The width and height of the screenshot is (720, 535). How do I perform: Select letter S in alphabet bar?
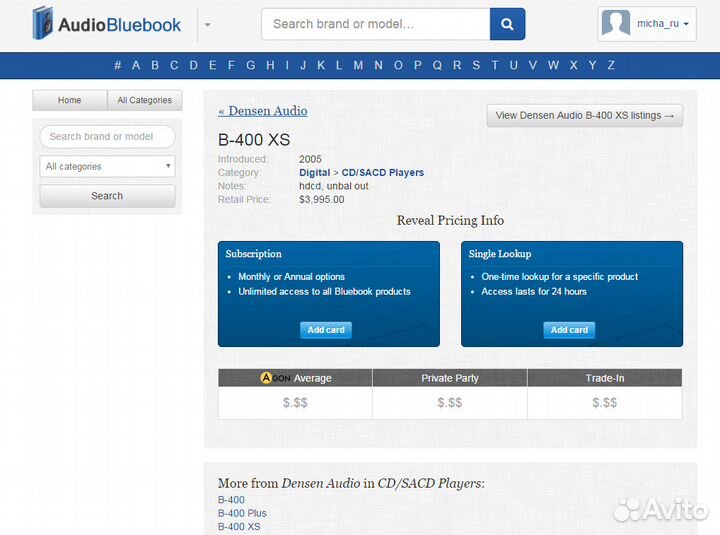click(x=476, y=65)
